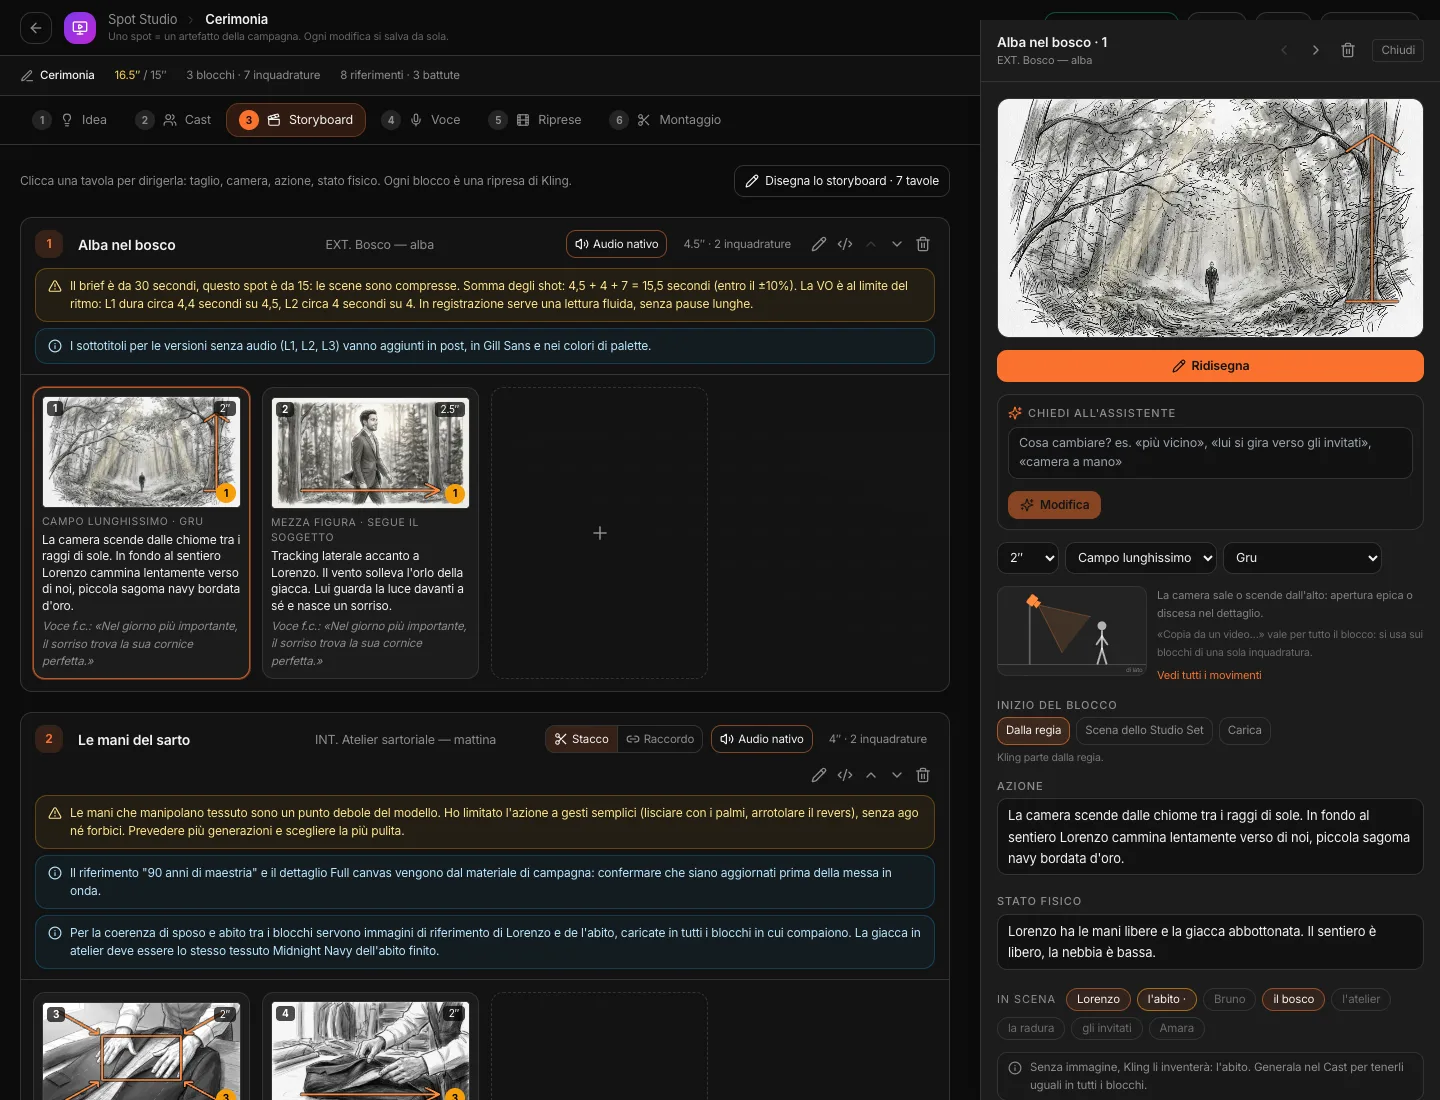This screenshot has width=1440, height=1100.
Task: Switch to the Montaggio step tab
Action: click(x=665, y=120)
